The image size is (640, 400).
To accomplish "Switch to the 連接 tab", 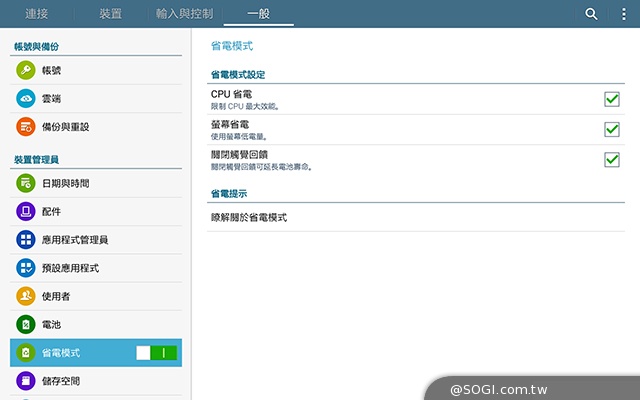I will click(38, 14).
